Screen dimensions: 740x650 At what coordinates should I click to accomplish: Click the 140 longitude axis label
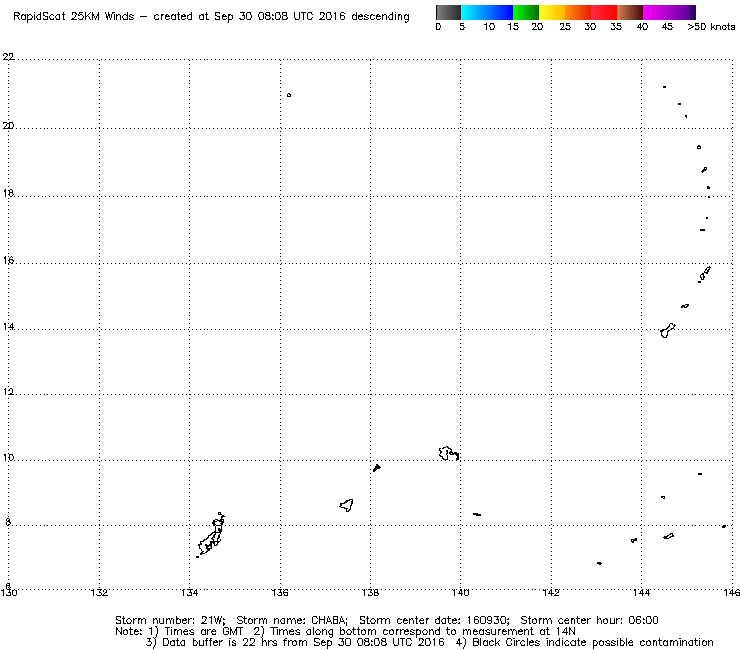pyautogui.click(x=461, y=592)
